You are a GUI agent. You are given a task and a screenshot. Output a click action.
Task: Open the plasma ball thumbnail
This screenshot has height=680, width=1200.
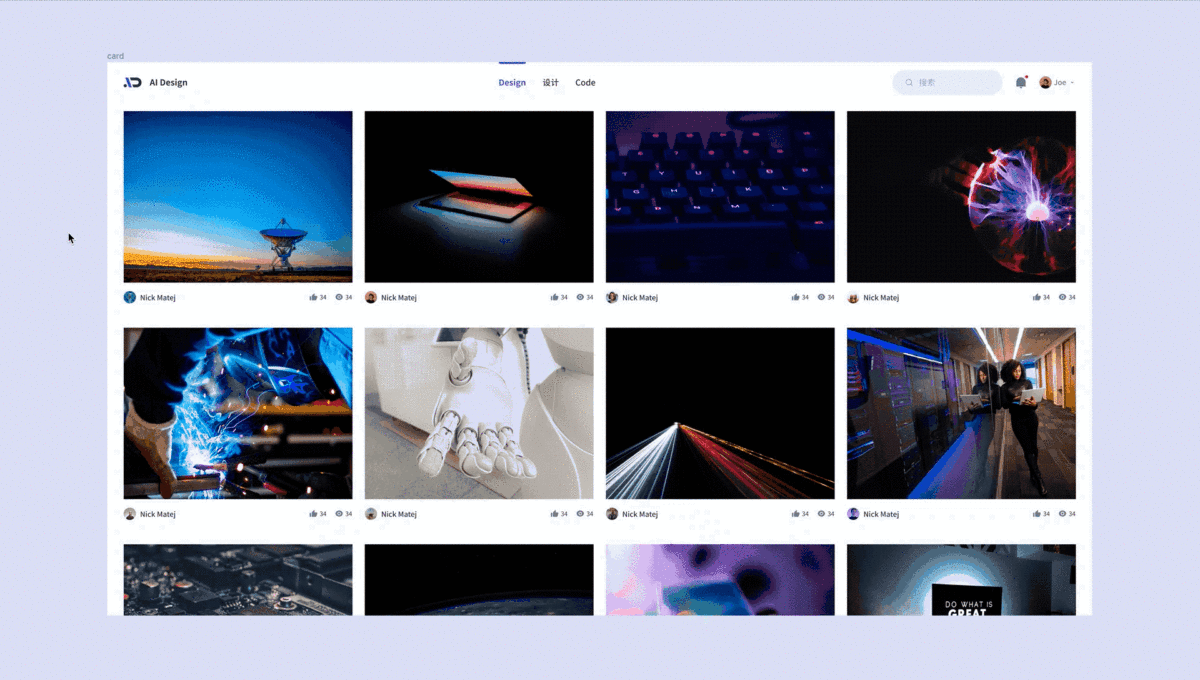[961, 197]
